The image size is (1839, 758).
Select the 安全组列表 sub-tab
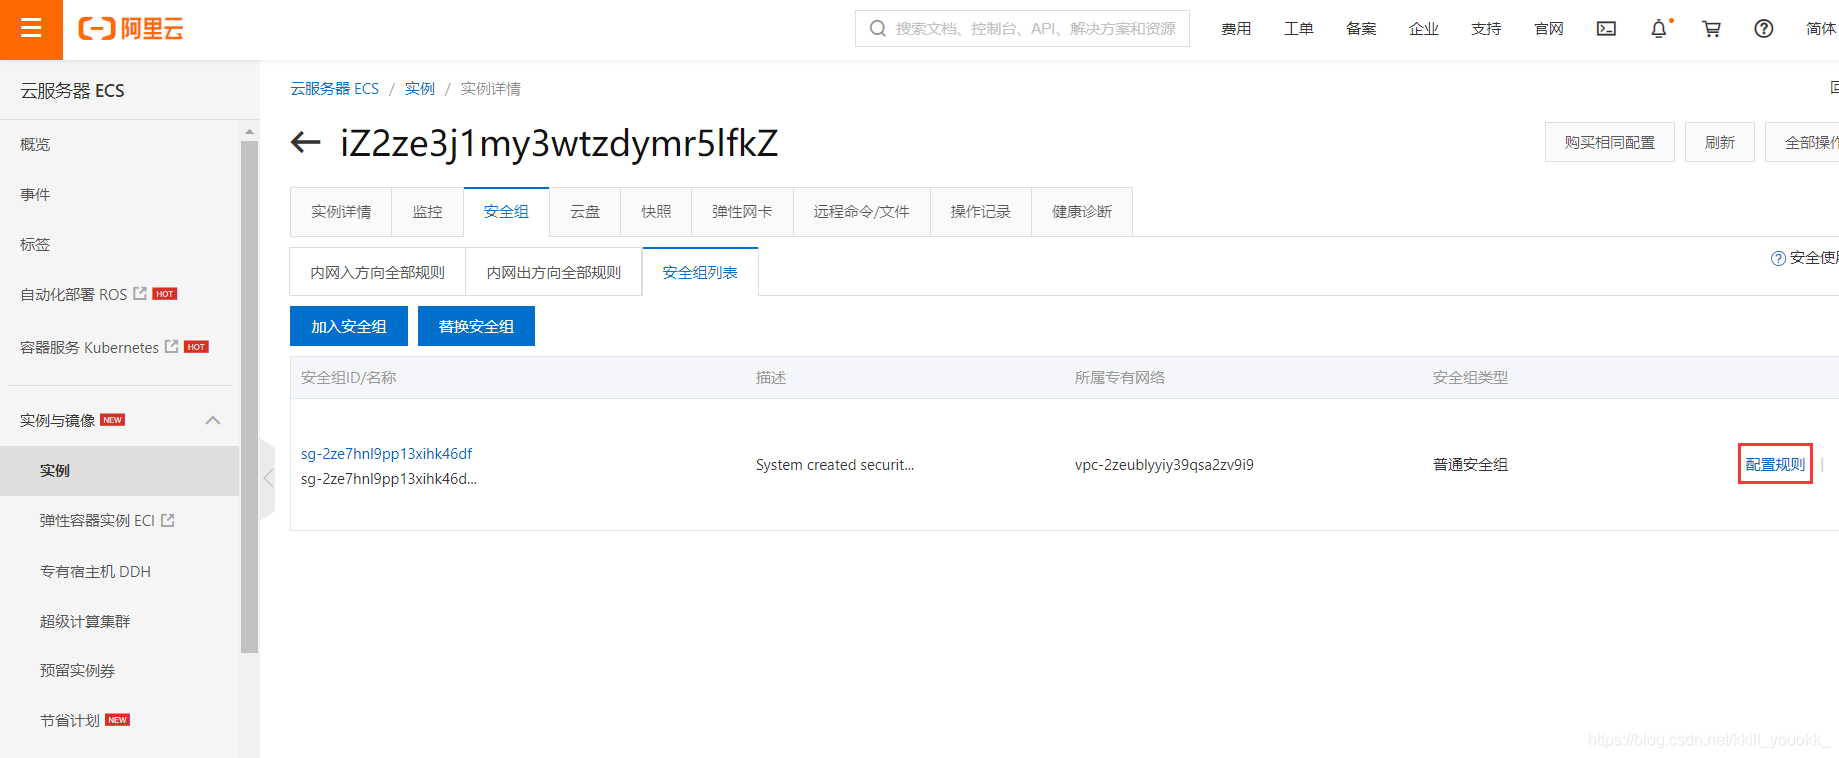pyautogui.click(x=700, y=272)
